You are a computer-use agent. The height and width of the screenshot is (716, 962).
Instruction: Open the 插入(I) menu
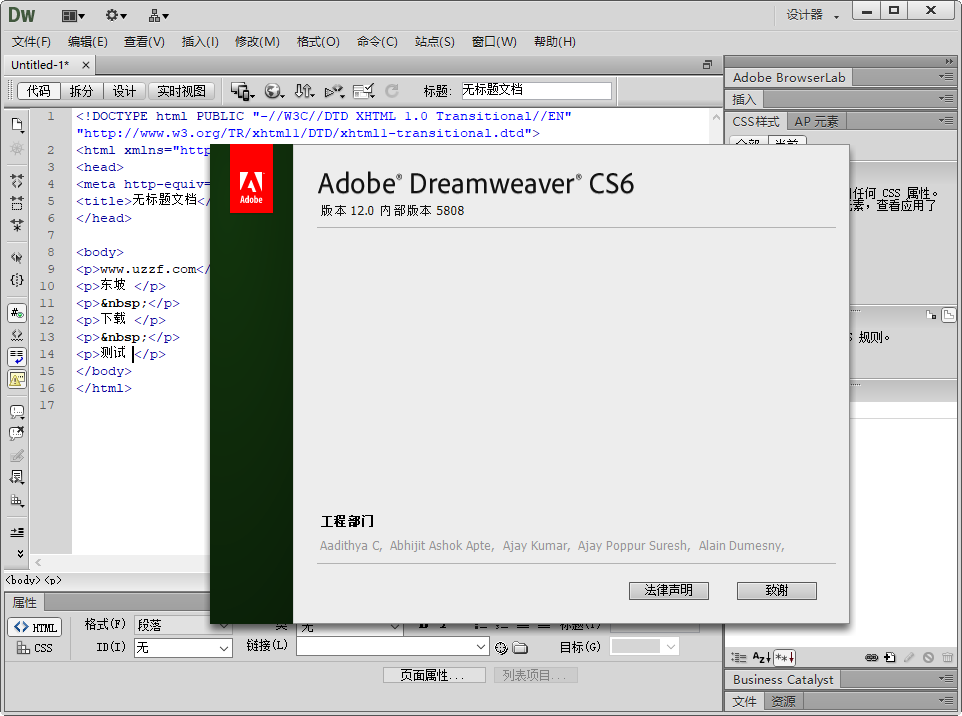tap(200, 42)
